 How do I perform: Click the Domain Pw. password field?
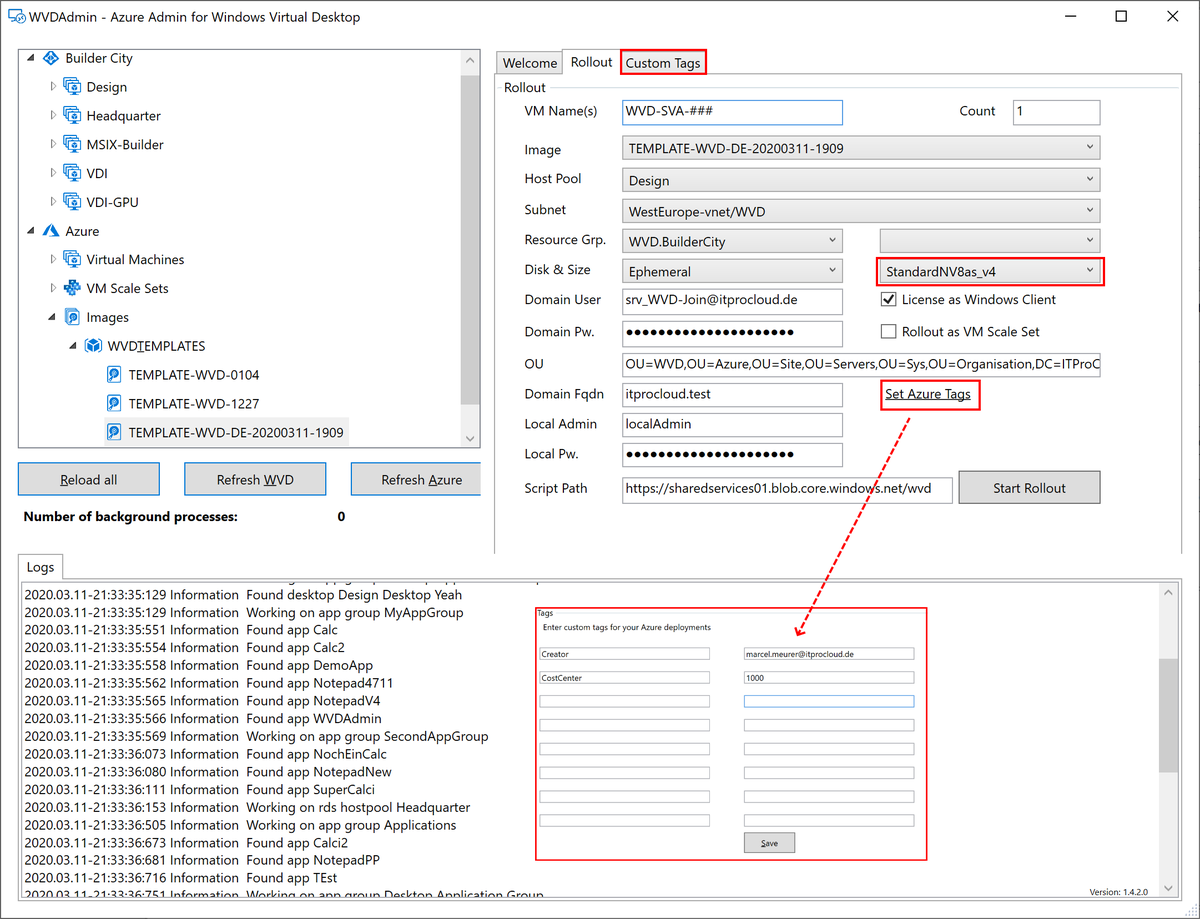coord(732,332)
